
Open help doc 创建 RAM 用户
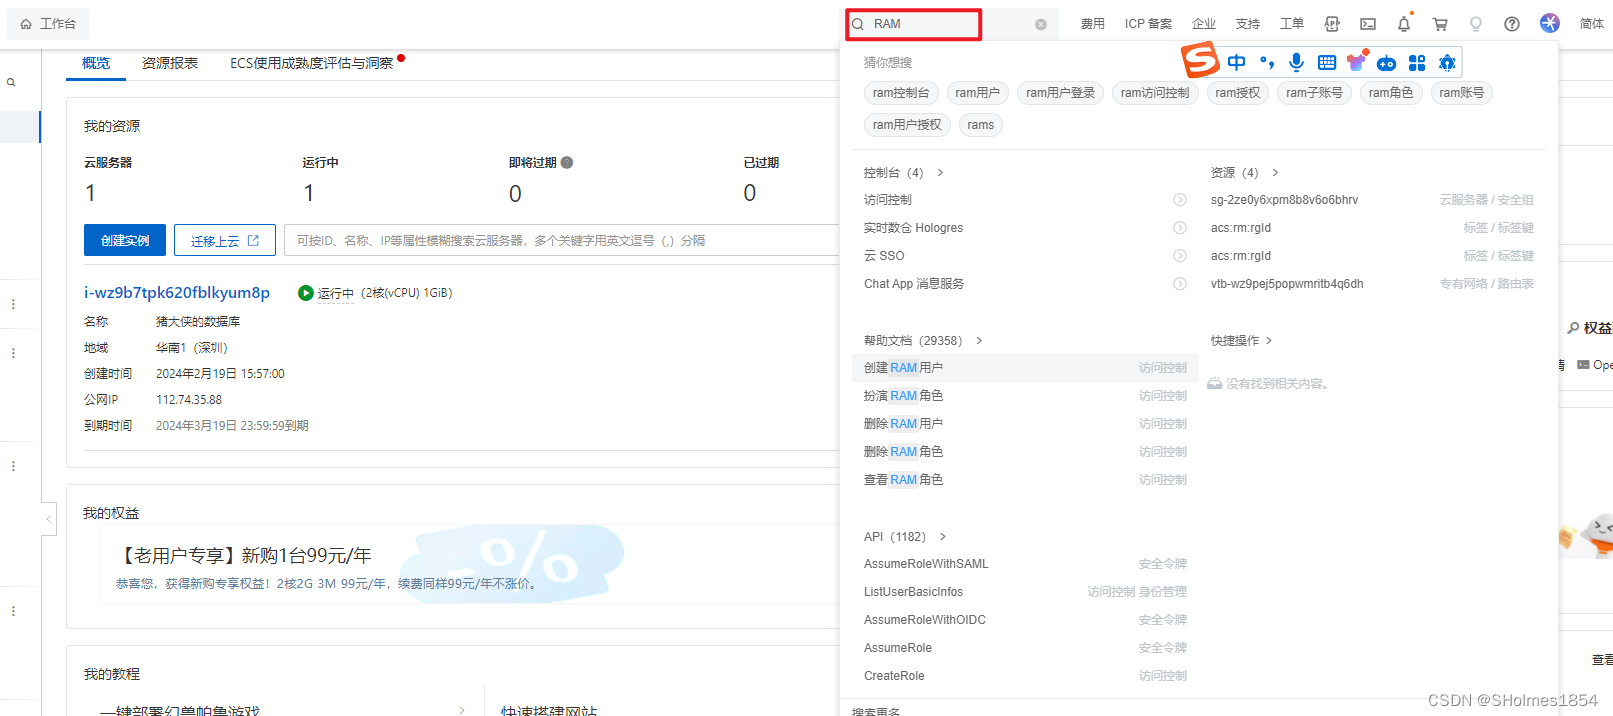point(1025,368)
